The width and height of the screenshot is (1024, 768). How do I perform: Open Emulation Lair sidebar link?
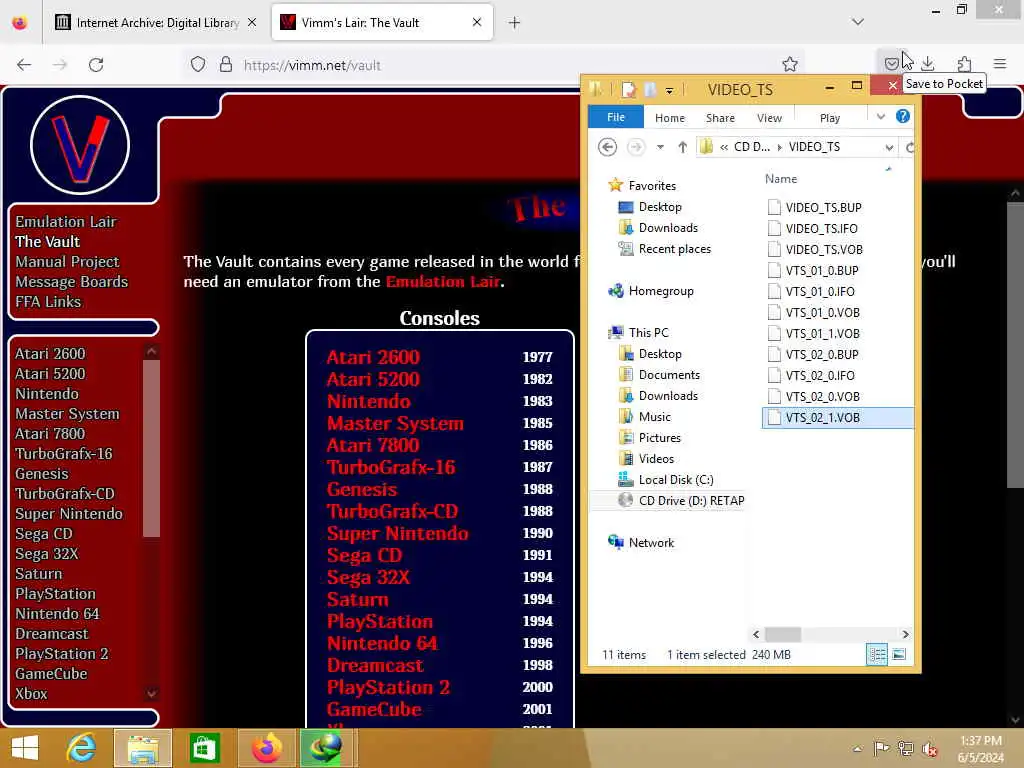(x=65, y=222)
